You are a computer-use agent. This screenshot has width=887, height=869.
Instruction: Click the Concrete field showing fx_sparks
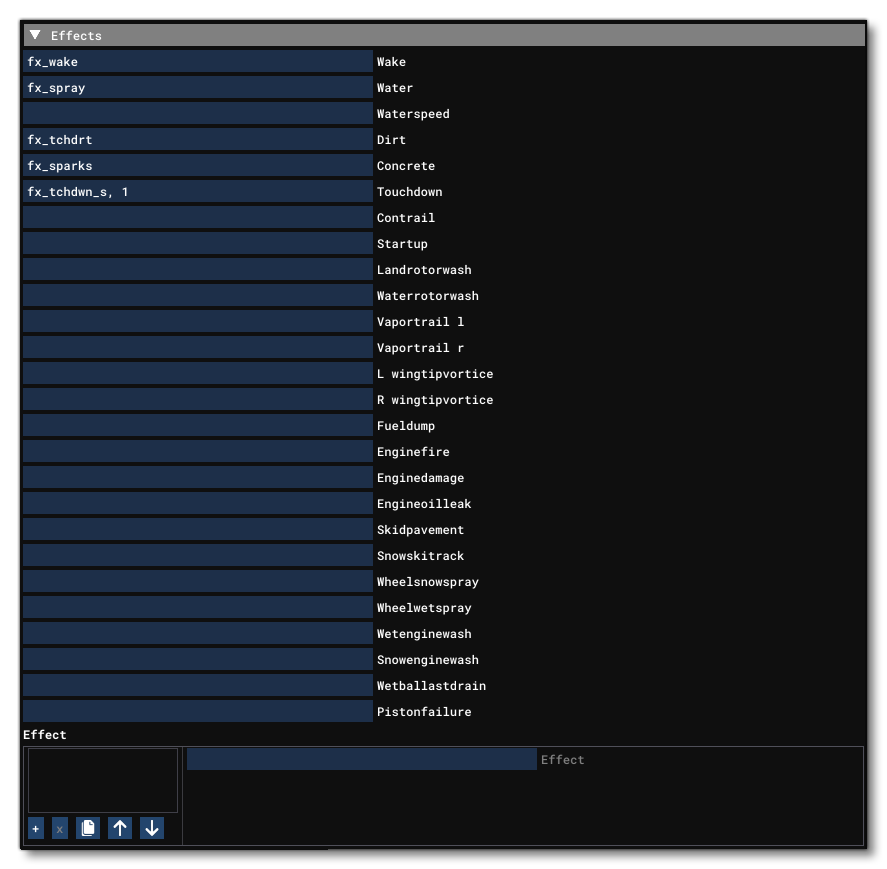pyautogui.click(x=197, y=165)
